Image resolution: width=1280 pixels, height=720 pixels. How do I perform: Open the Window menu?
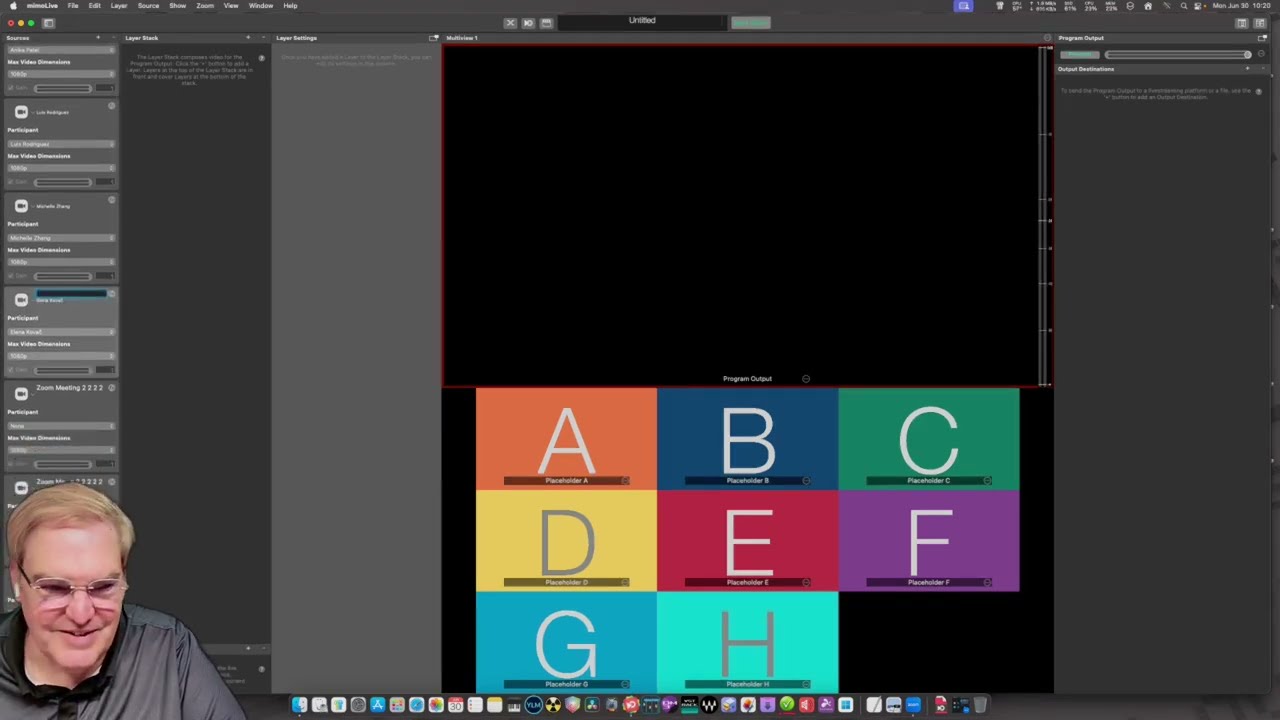pos(261,6)
